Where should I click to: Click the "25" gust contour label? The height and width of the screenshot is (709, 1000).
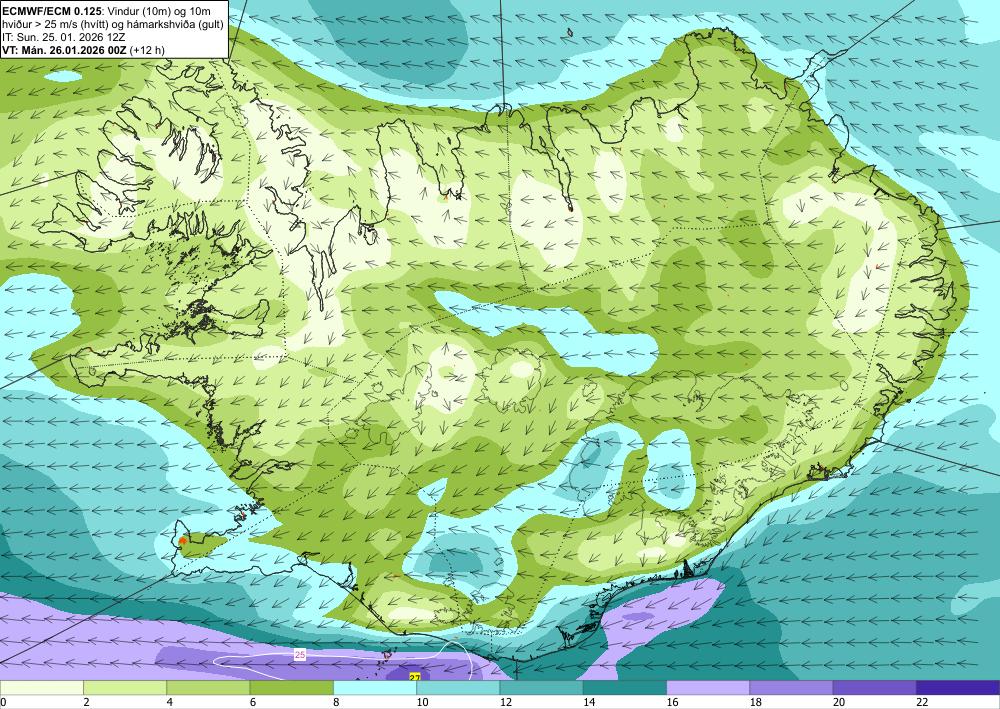click(x=300, y=655)
